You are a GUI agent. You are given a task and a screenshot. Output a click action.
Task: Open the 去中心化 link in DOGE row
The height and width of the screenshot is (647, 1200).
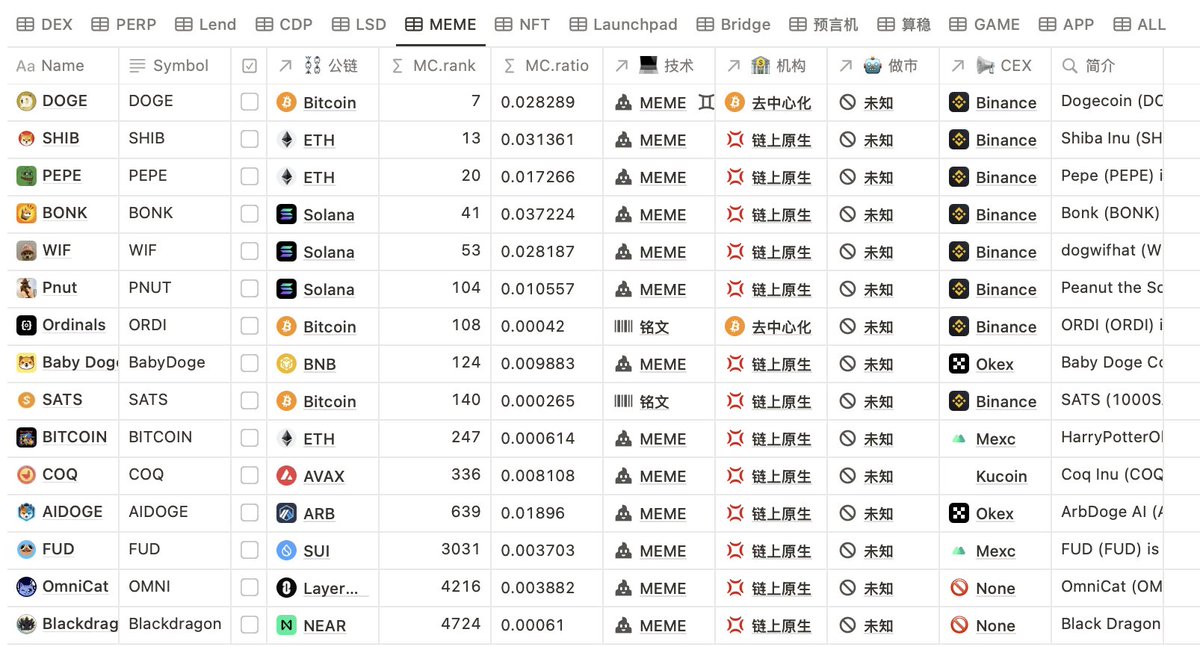point(781,103)
